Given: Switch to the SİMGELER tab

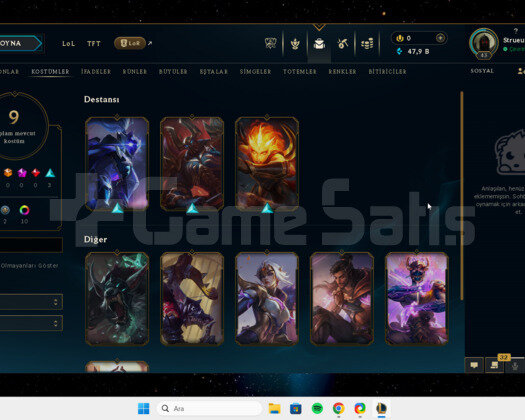Looking at the screenshot, I should (x=255, y=71).
